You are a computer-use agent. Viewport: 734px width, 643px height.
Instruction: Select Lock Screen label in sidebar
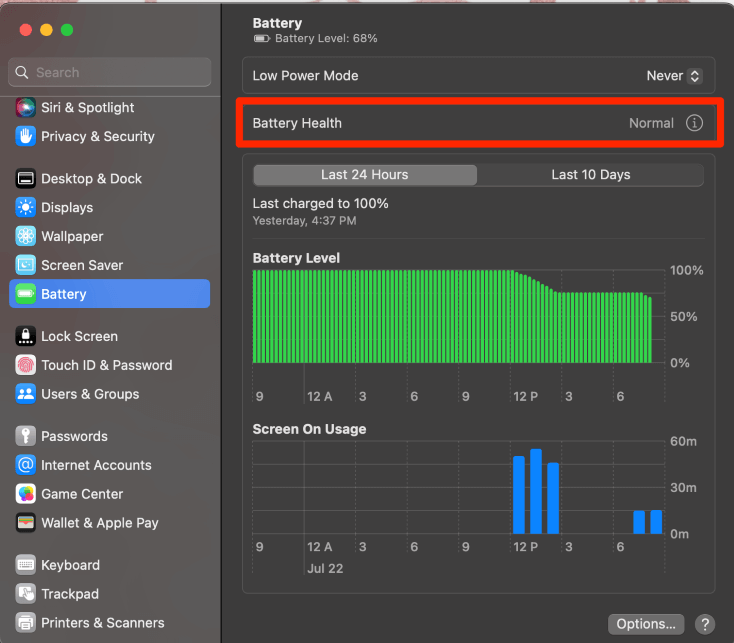pyautogui.click(x=80, y=336)
